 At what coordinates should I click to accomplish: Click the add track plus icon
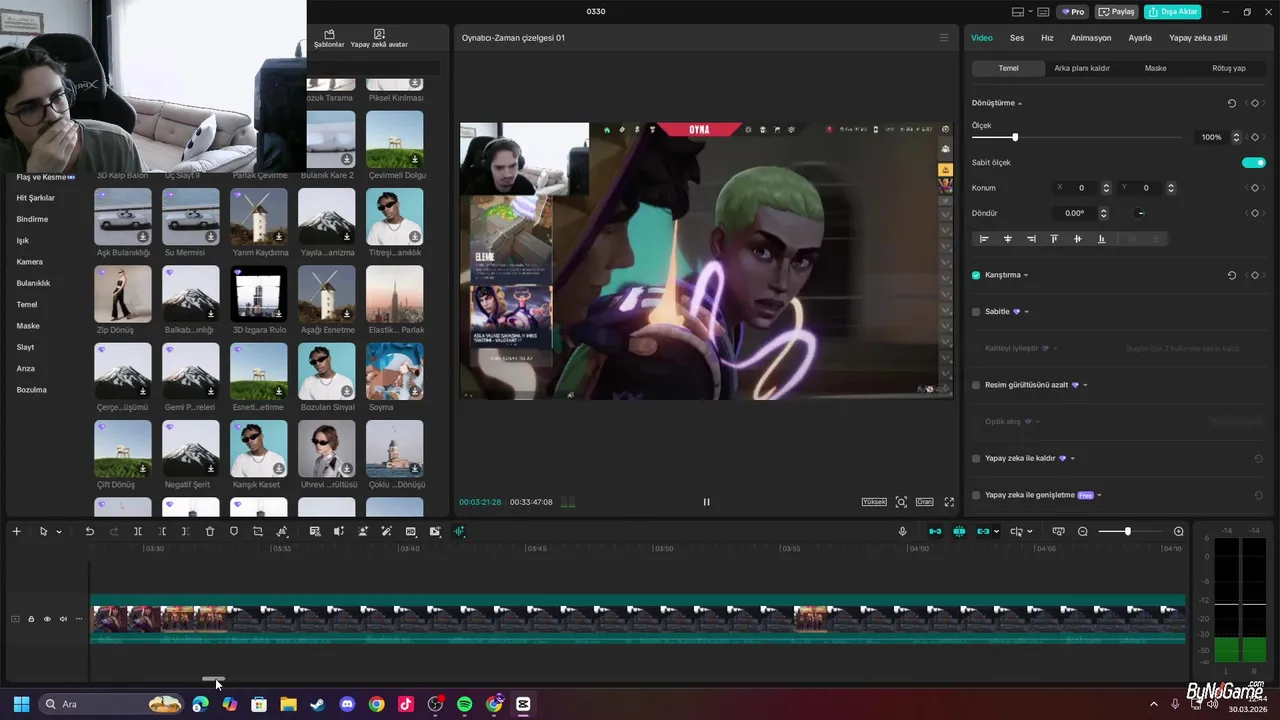[x=16, y=531]
